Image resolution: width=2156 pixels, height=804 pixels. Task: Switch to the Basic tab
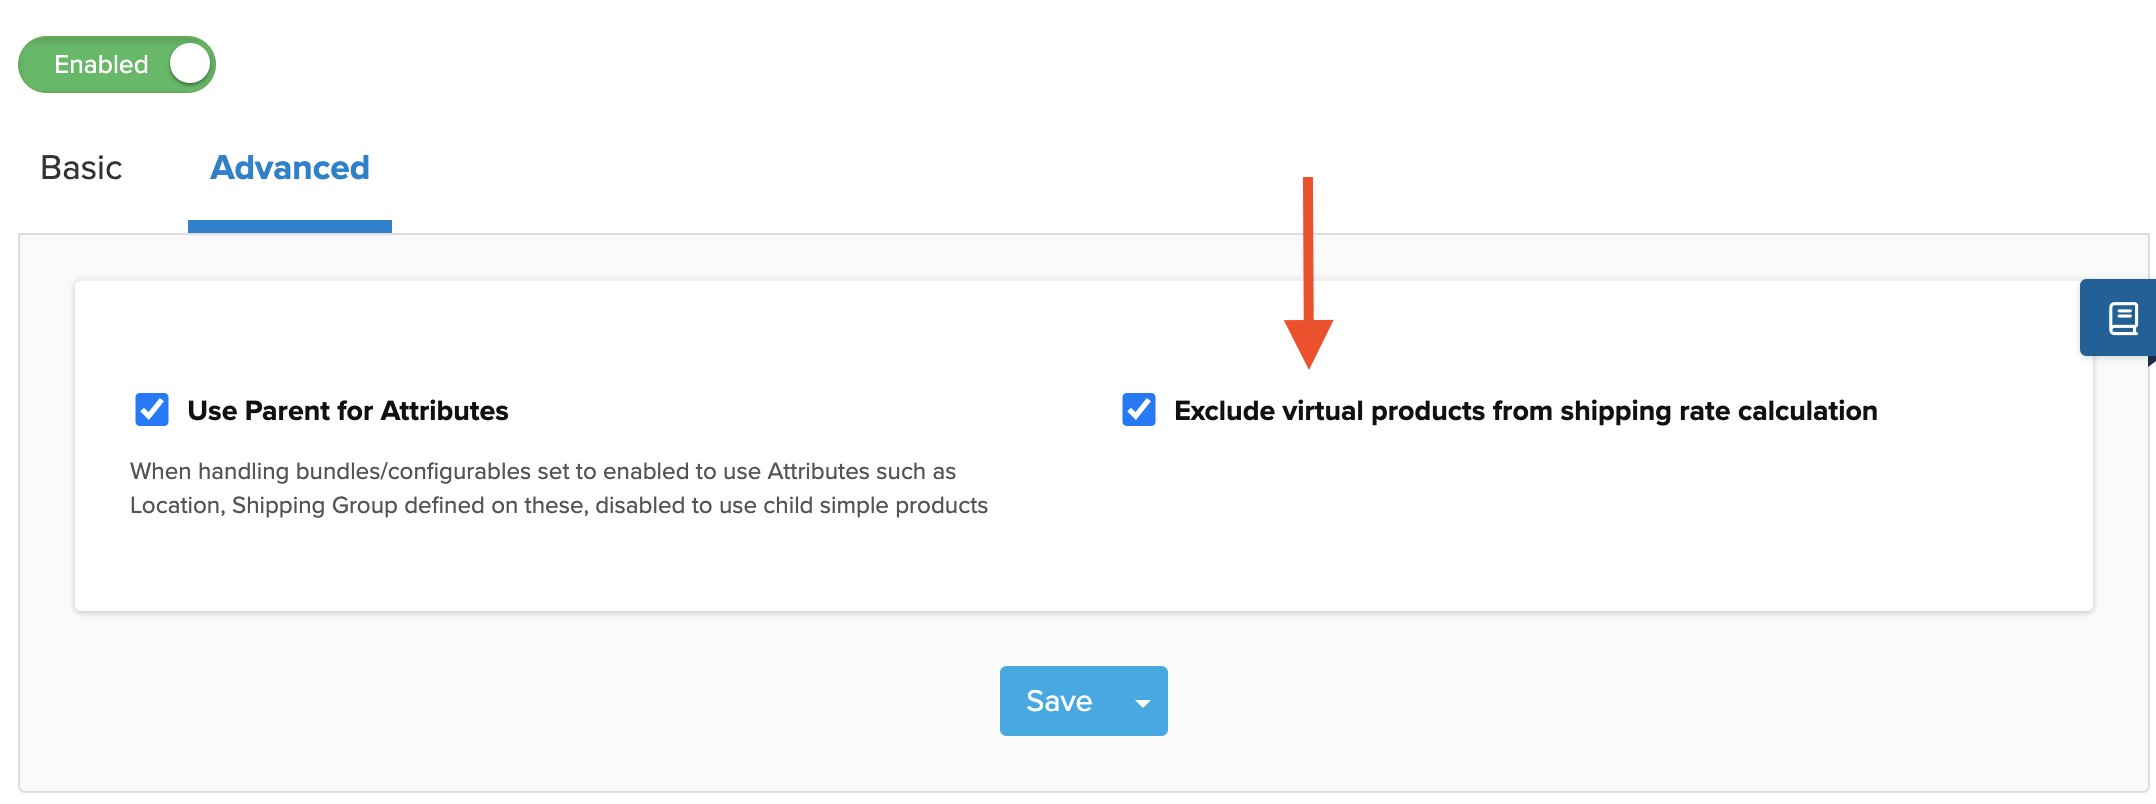[81, 168]
